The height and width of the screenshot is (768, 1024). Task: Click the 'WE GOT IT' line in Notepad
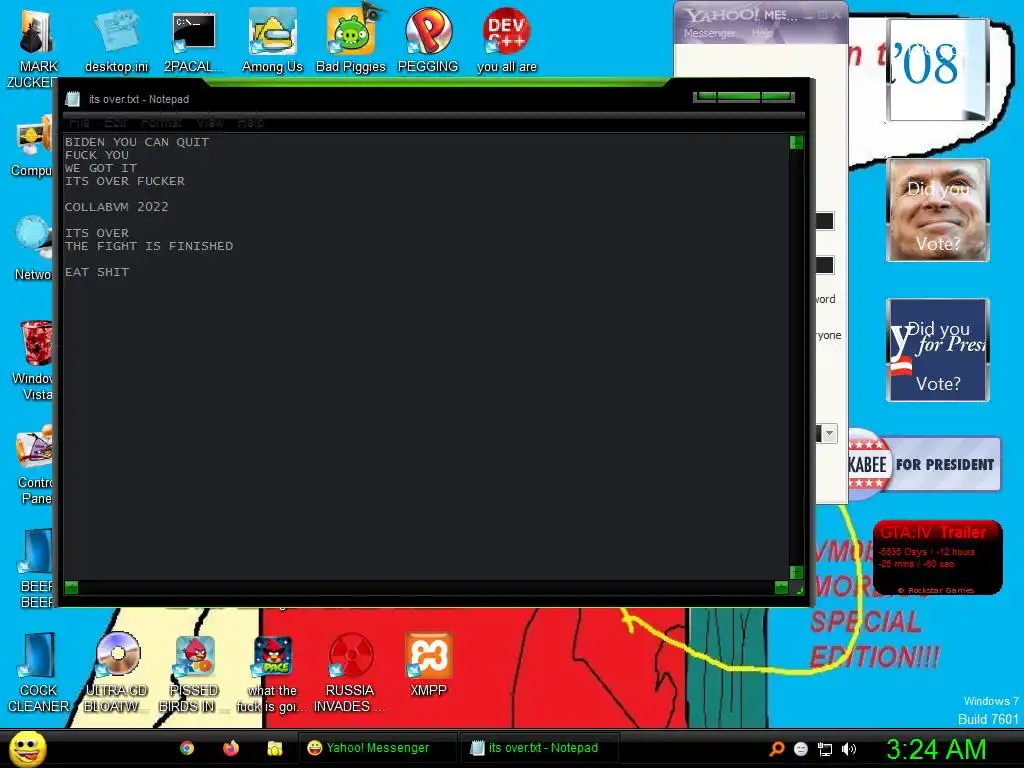(101, 168)
